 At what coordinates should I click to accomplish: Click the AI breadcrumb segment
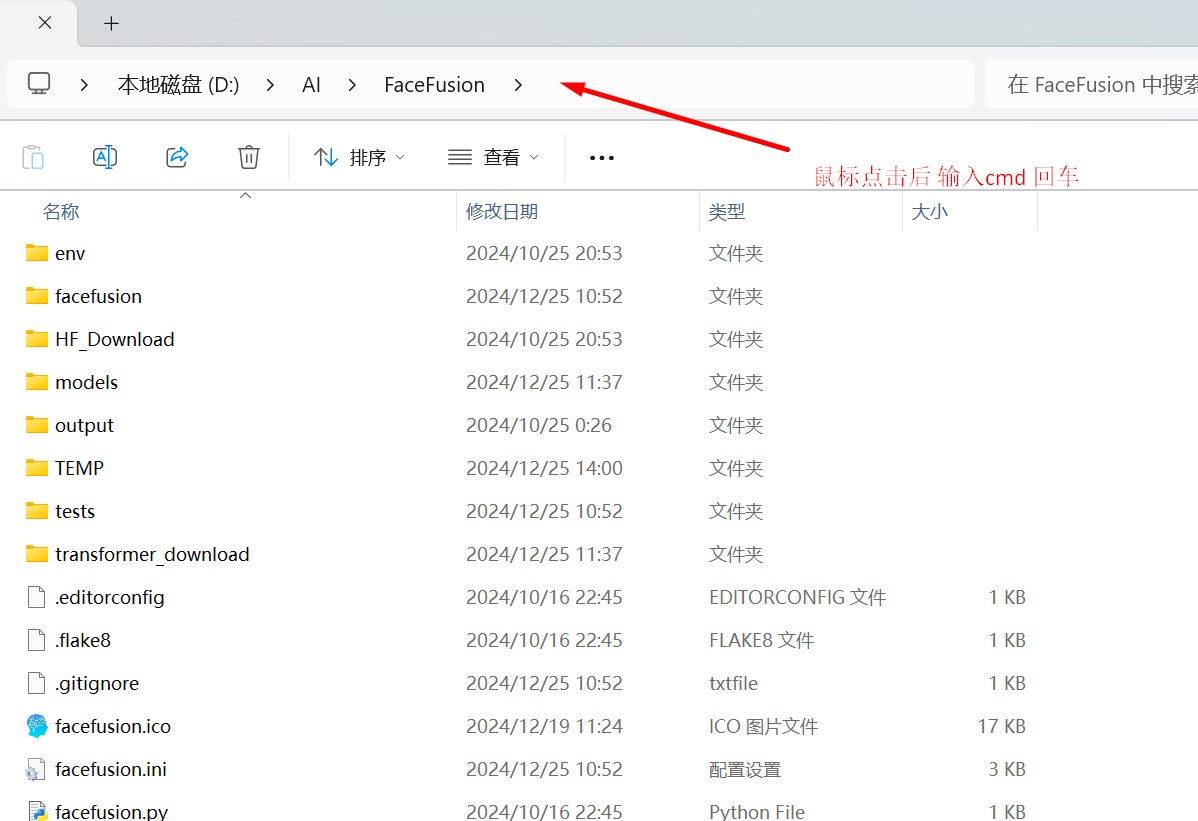point(311,85)
